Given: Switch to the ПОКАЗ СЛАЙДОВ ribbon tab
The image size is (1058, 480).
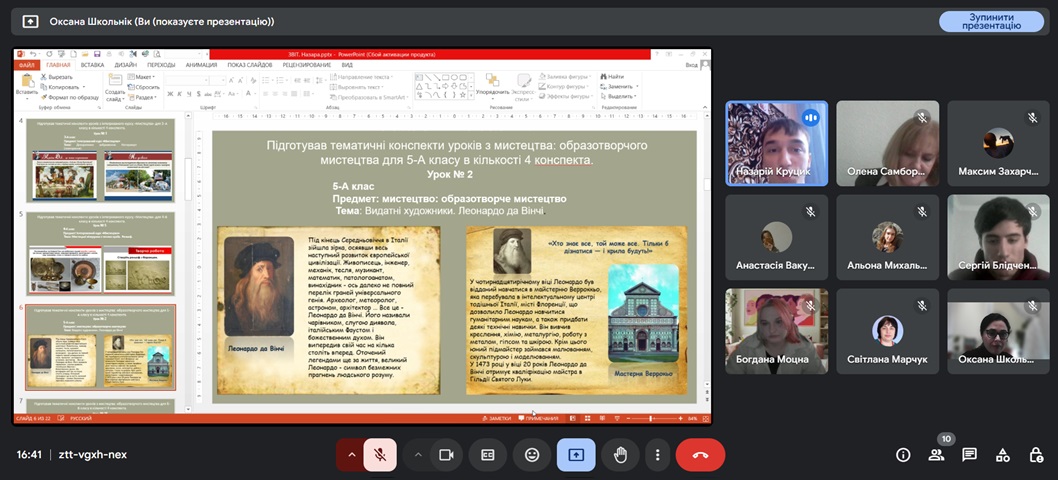Looking at the screenshot, I should pyautogui.click(x=250, y=65).
